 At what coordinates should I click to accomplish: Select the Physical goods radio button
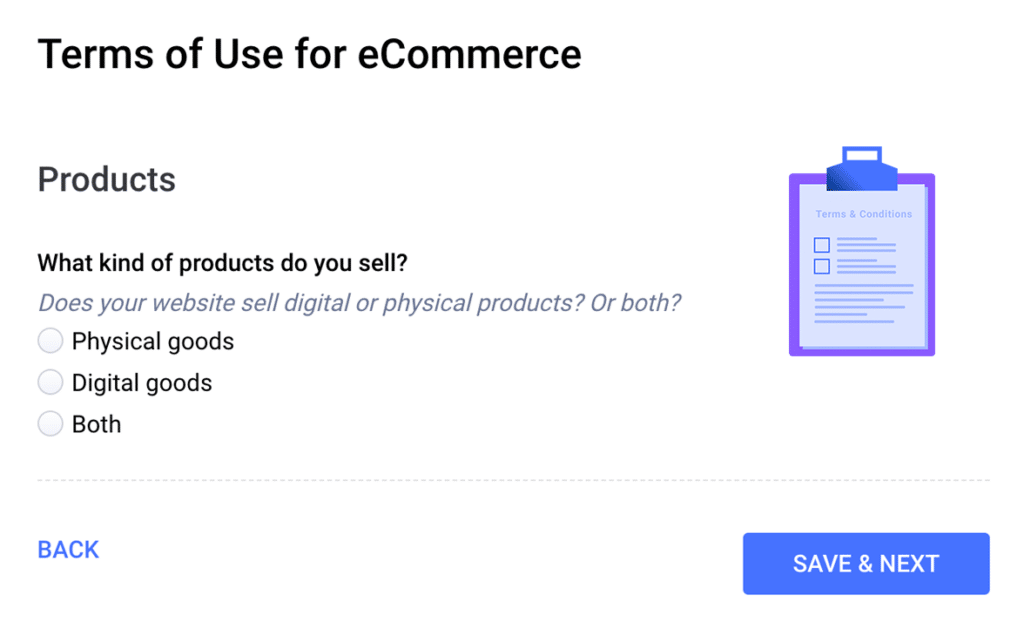tap(50, 342)
